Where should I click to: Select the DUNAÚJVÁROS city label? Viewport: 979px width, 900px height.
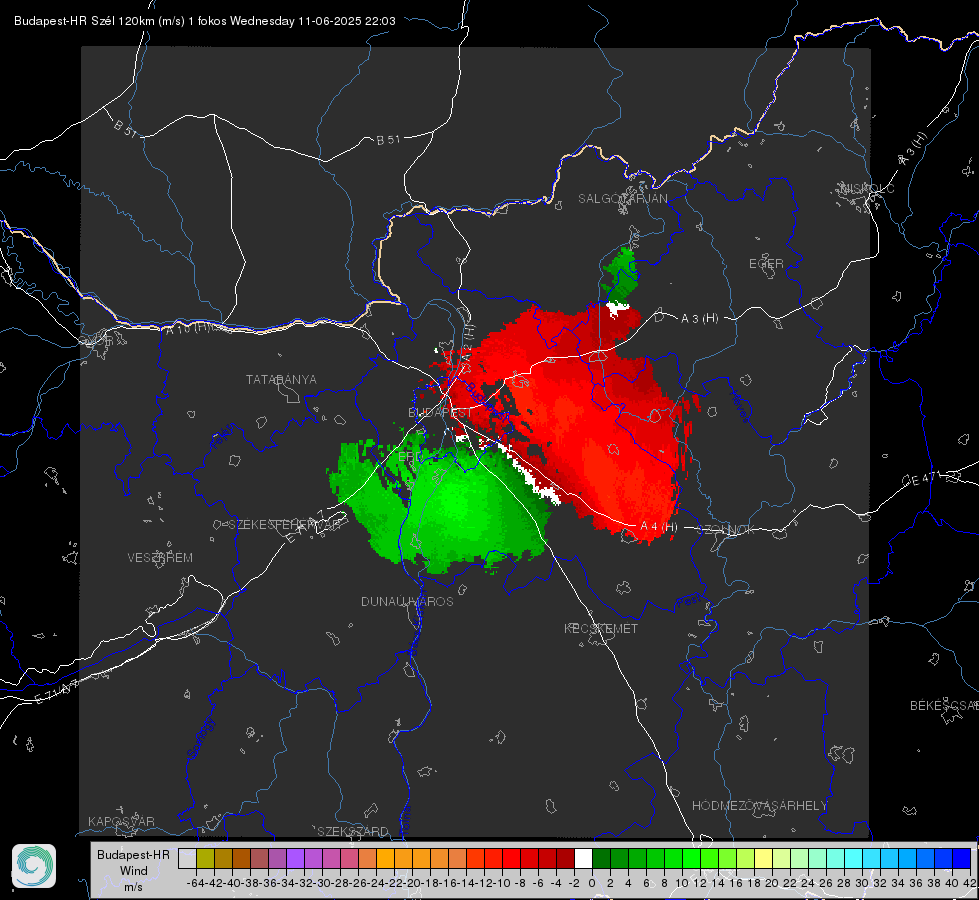coord(407,601)
